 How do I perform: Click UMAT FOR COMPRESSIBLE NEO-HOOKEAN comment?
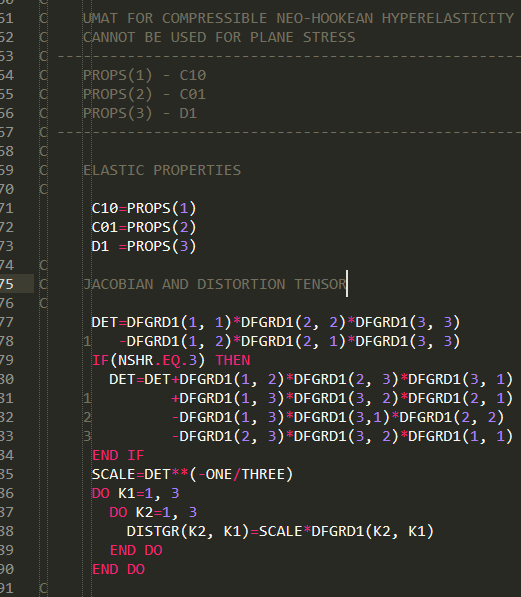coord(298,18)
